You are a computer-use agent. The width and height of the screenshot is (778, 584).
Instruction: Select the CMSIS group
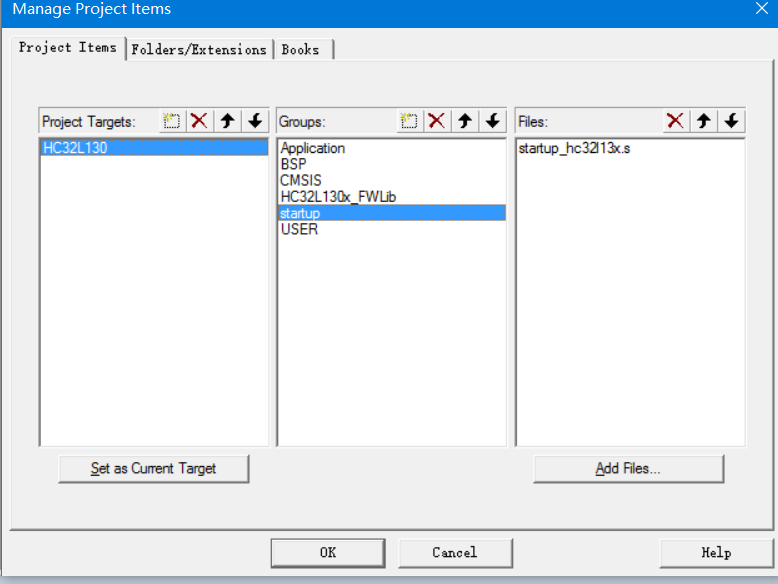392,181
